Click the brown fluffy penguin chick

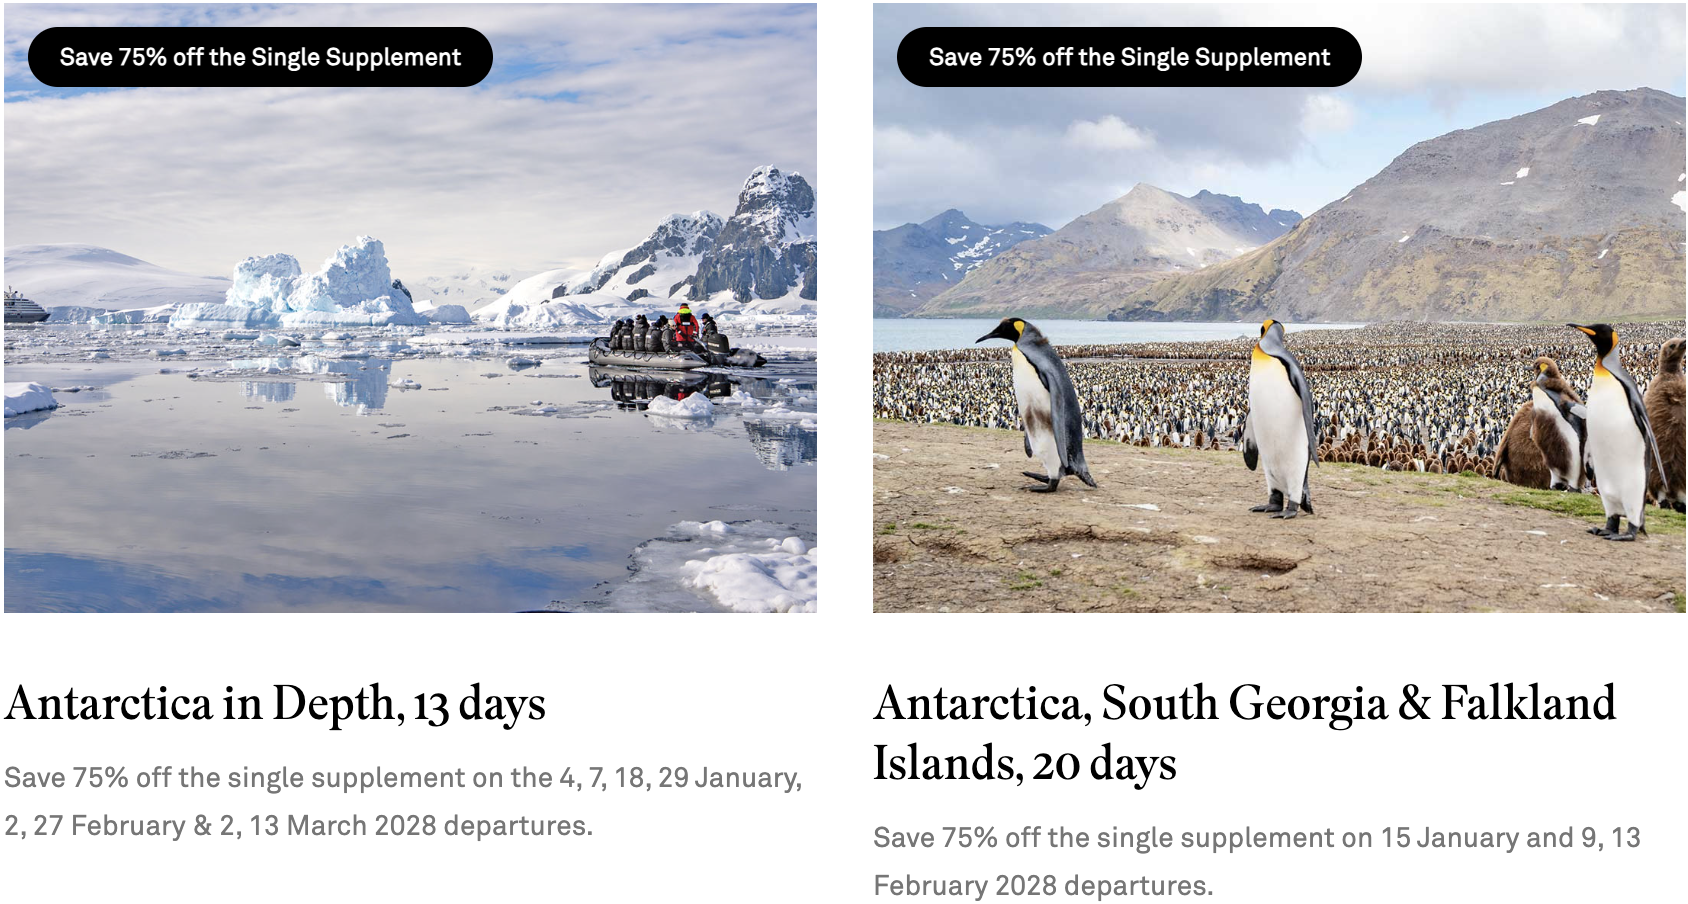pyautogui.click(x=1541, y=425)
